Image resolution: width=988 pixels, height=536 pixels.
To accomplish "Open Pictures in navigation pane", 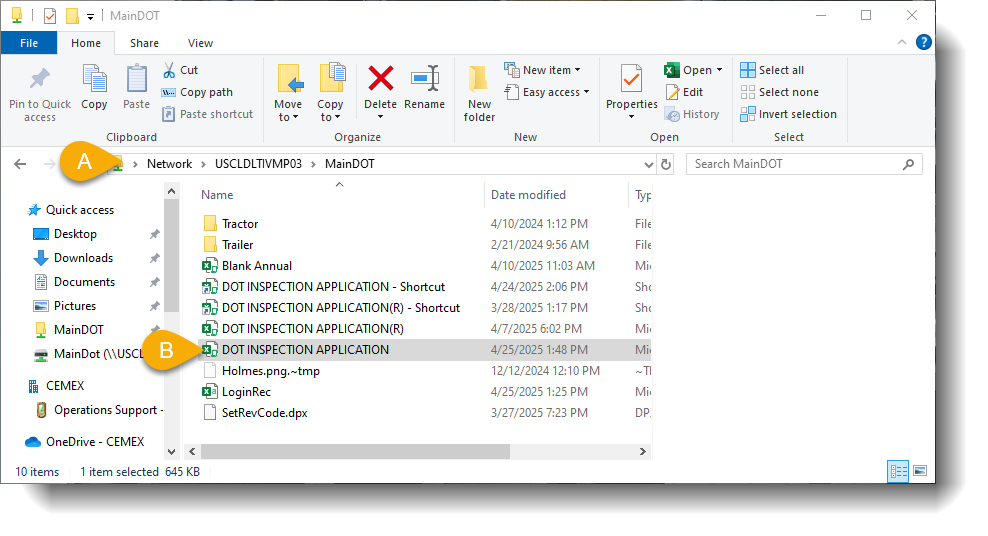I will [x=74, y=305].
